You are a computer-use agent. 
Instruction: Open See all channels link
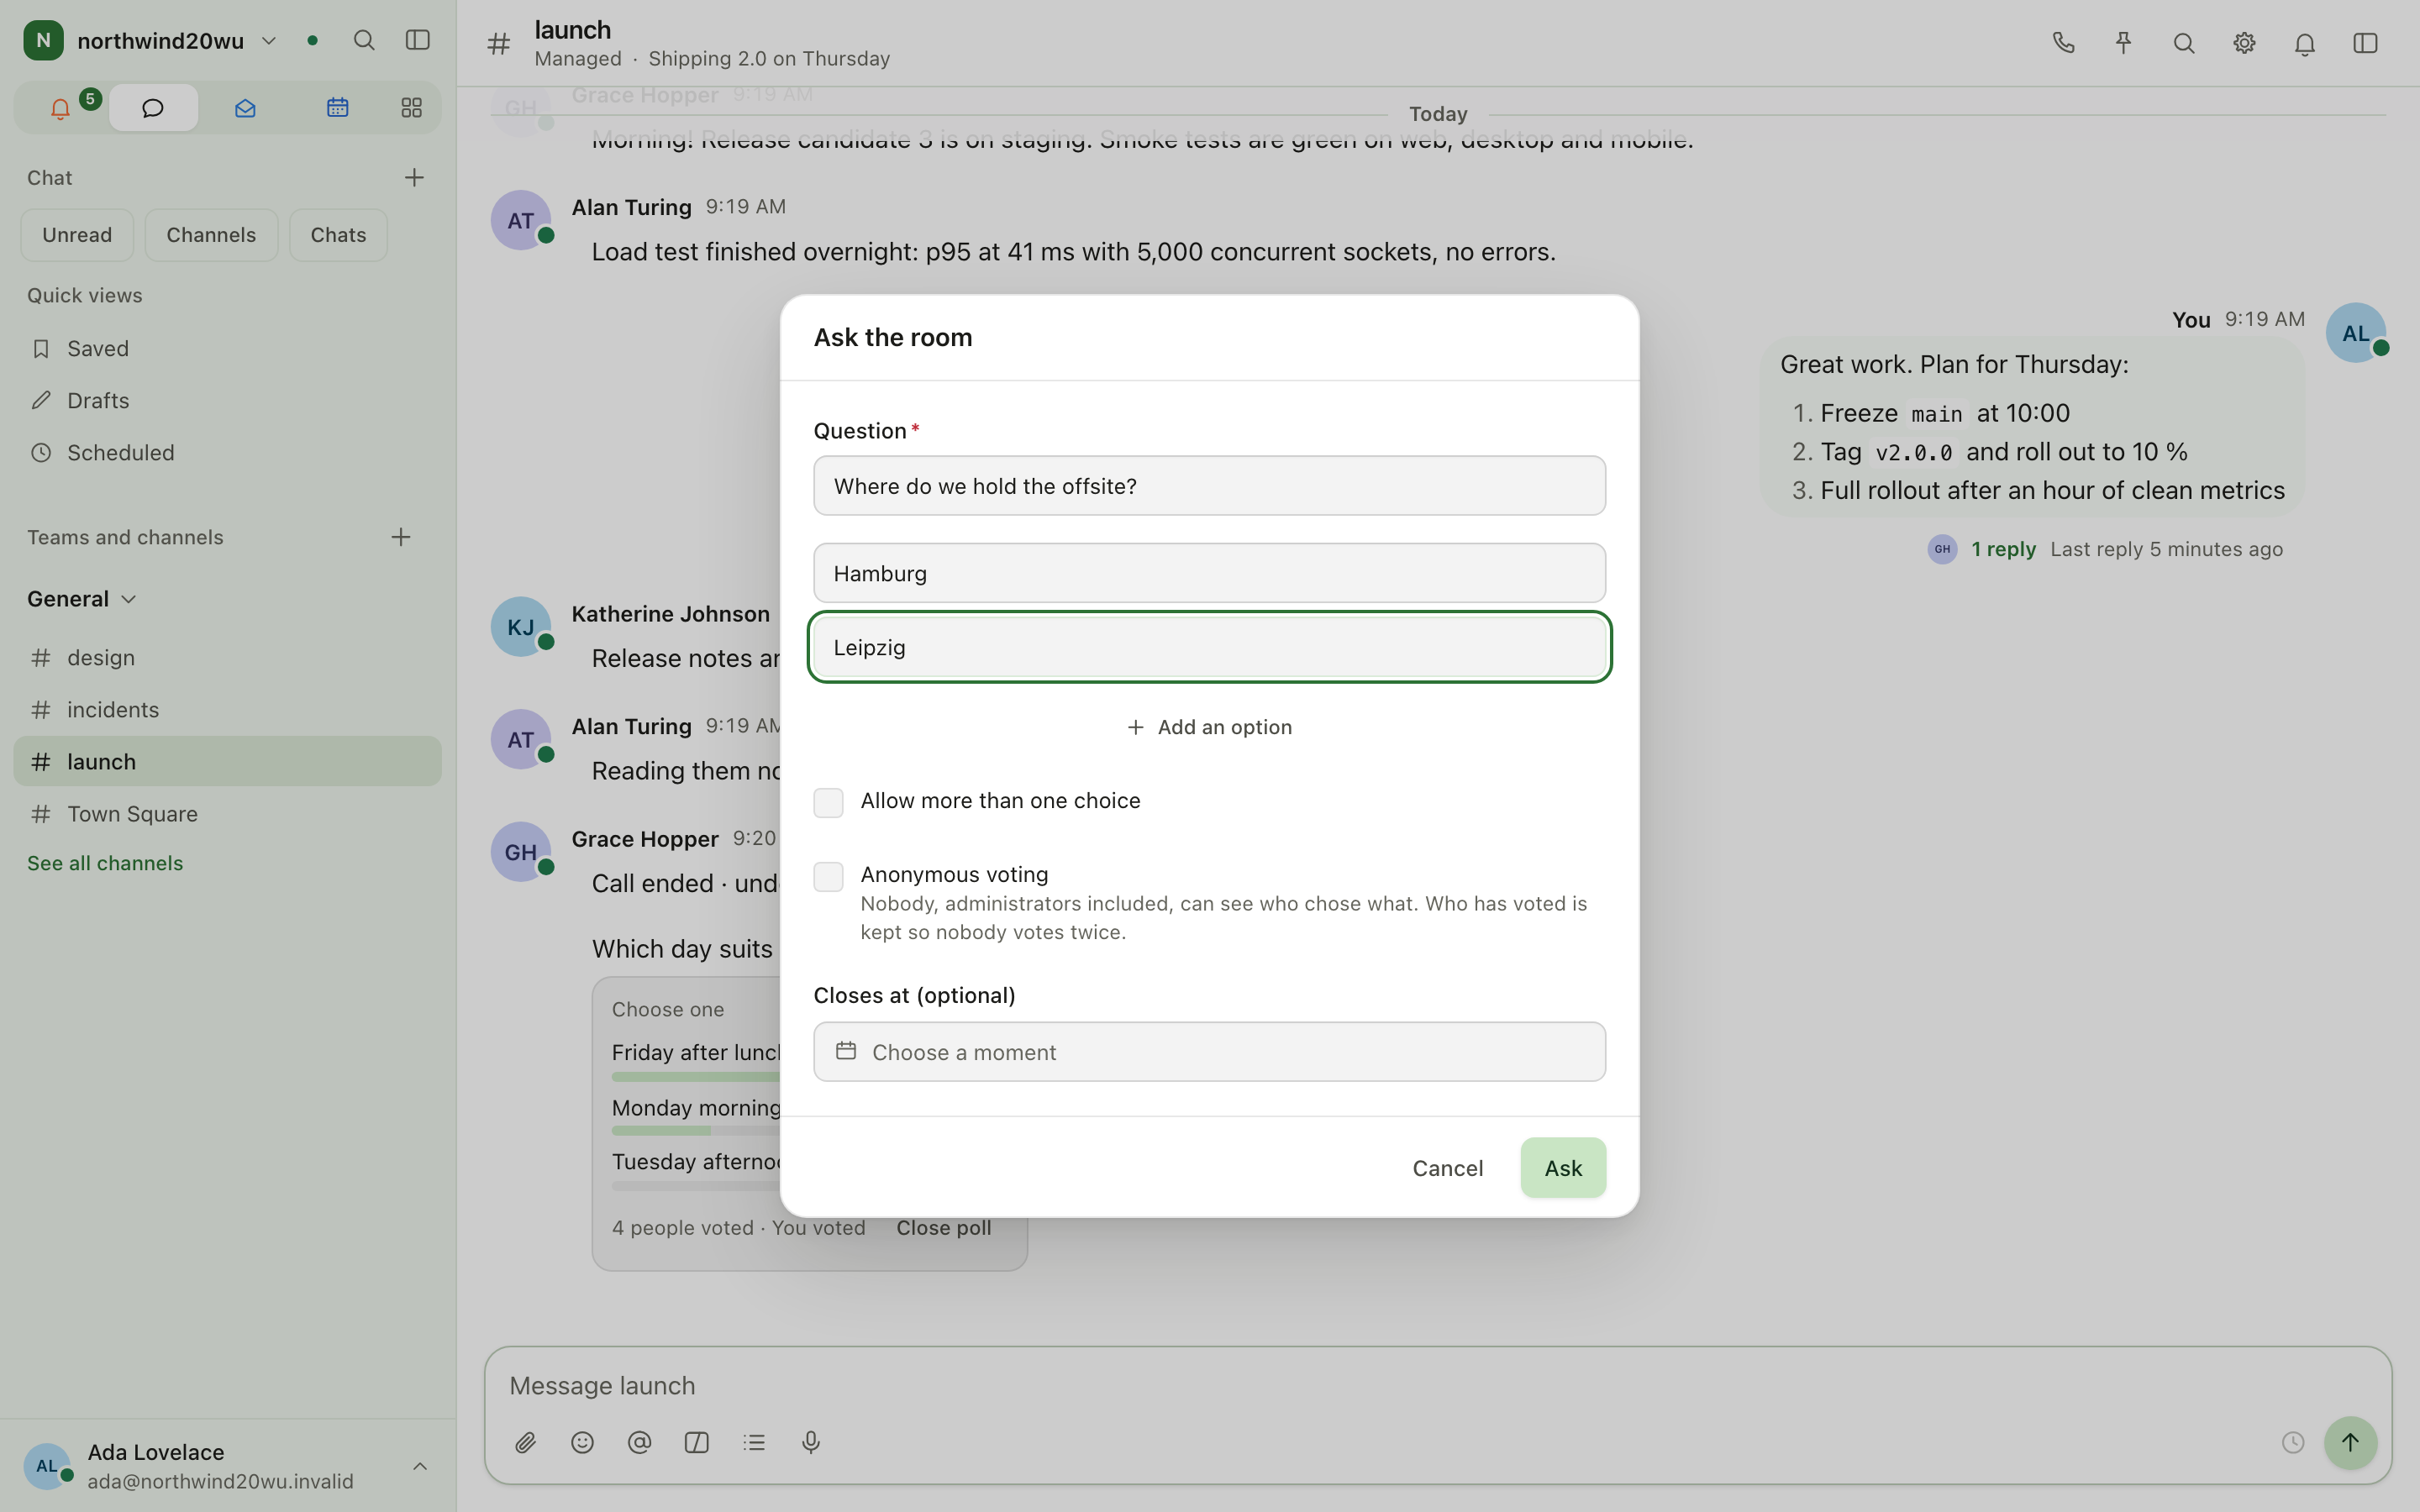105,863
